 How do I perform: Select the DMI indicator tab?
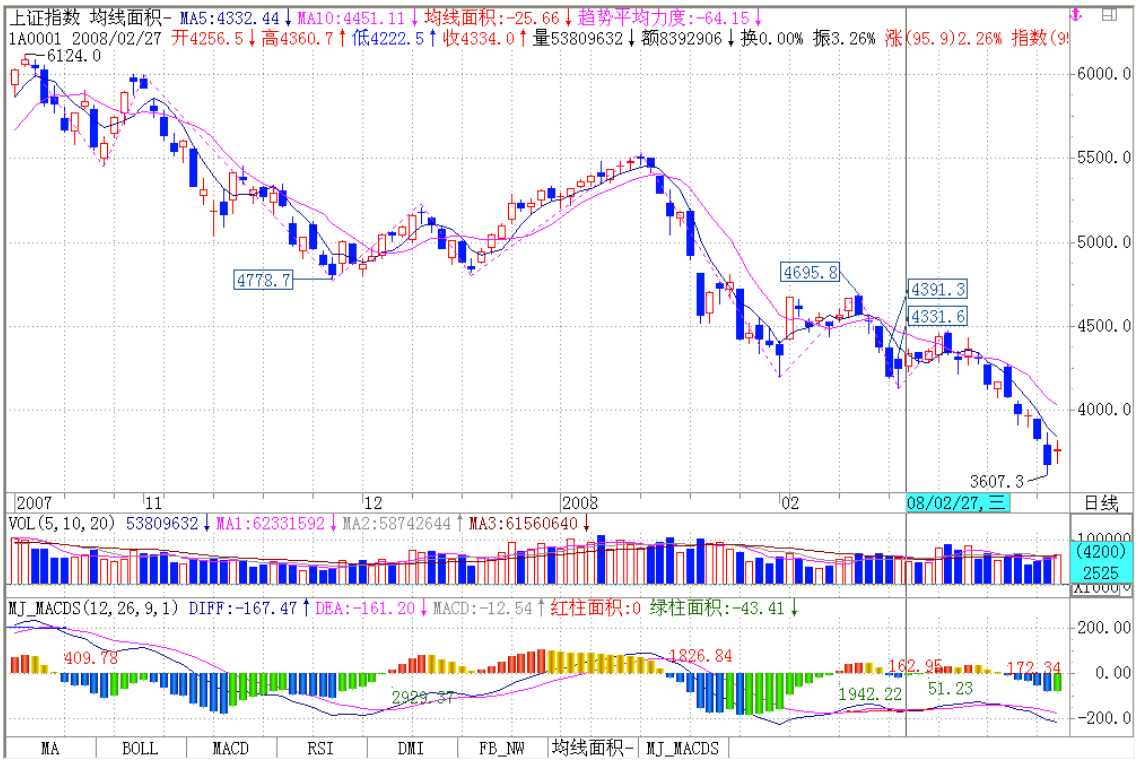(412, 748)
